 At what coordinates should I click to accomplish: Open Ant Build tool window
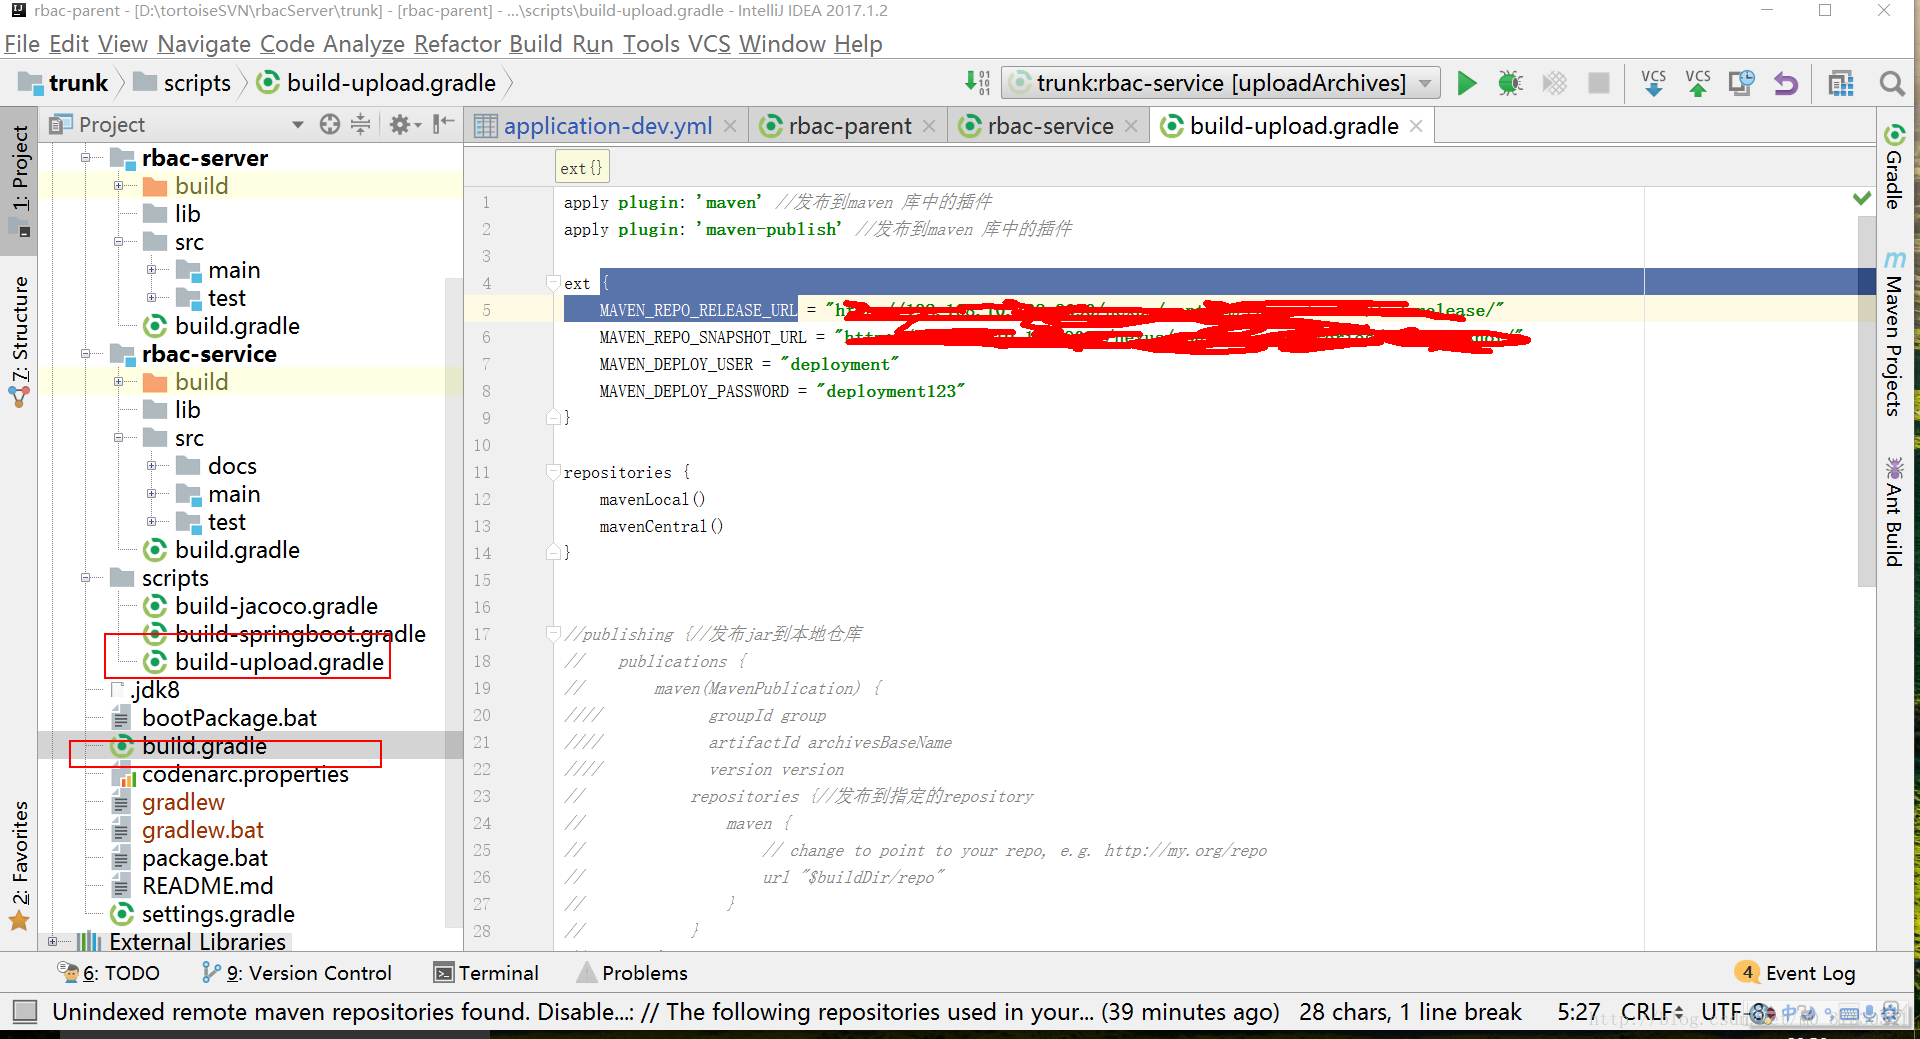coord(1894,512)
